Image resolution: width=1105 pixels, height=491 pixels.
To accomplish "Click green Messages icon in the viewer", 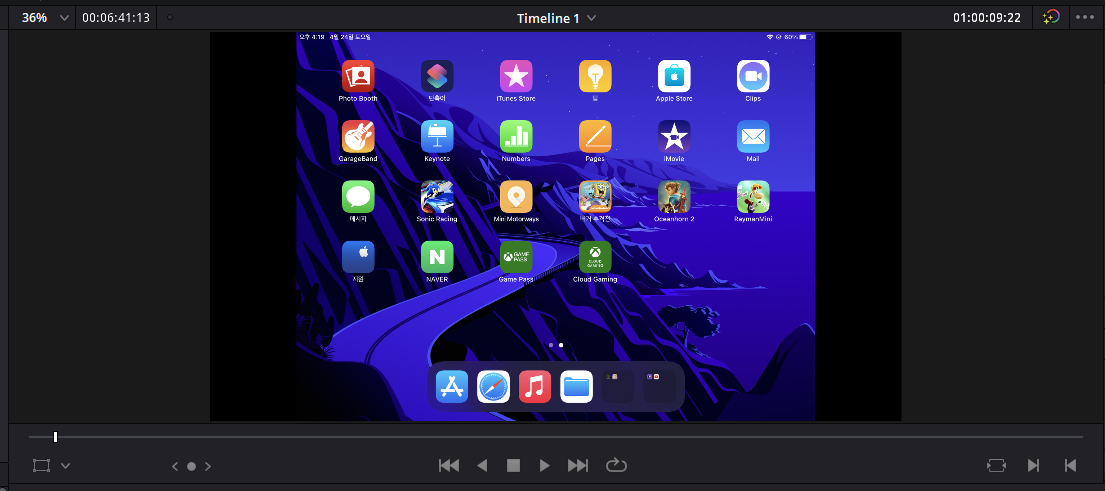I will (x=358, y=197).
